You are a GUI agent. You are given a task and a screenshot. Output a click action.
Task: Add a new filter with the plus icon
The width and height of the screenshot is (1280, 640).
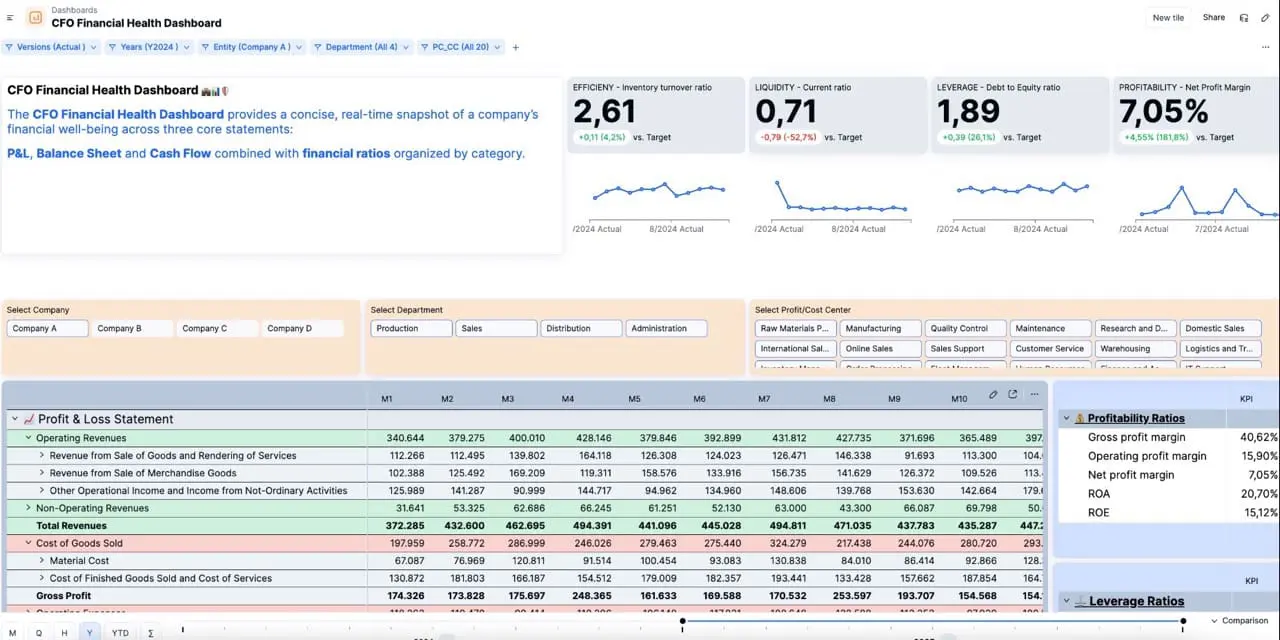514,46
